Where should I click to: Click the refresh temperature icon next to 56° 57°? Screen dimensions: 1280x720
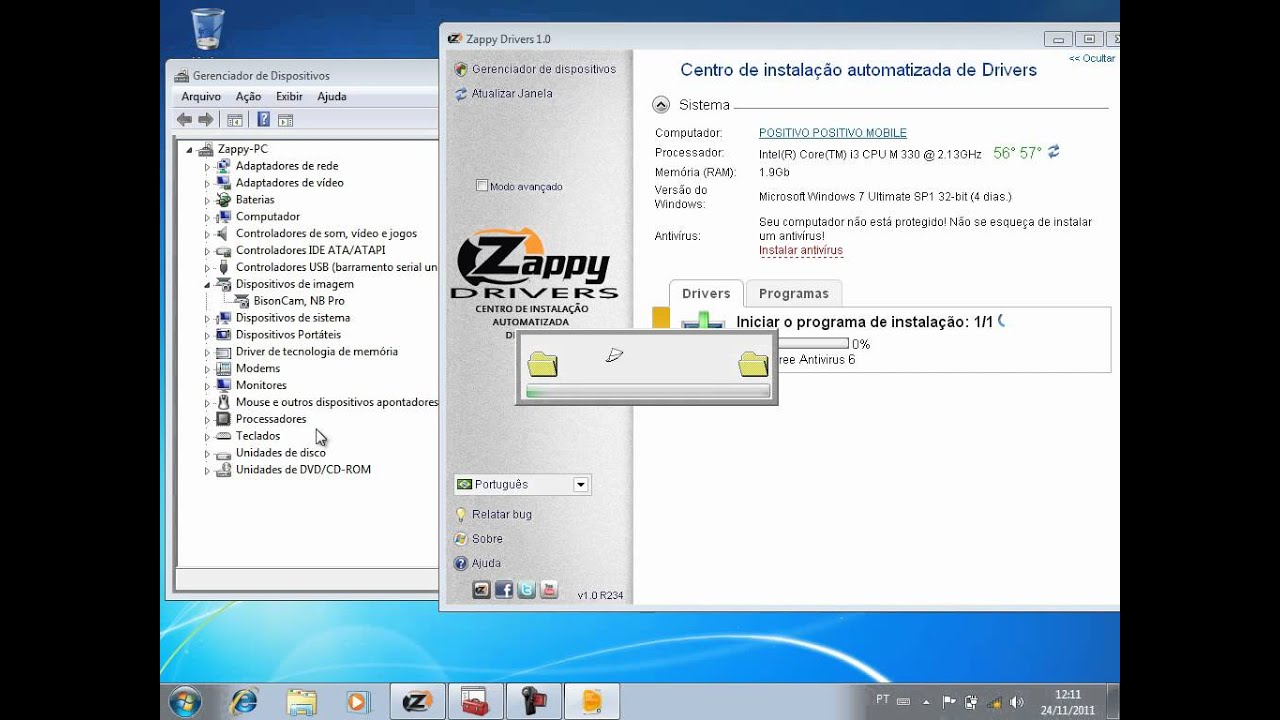point(1053,152)
